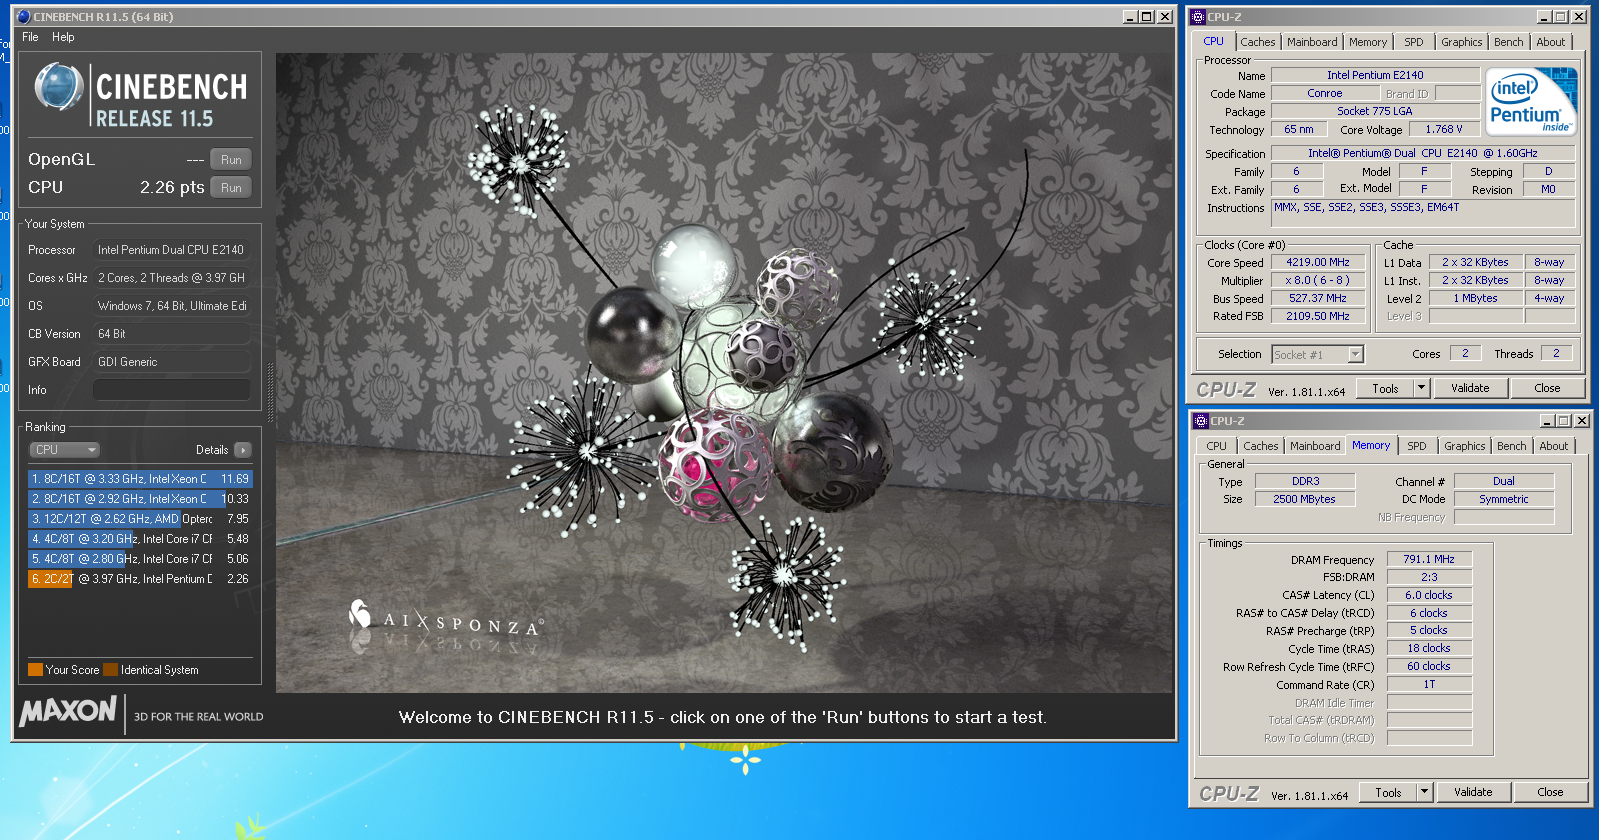Switch to Caches tab in upper CPU-Z window

tap(1257, 42)
